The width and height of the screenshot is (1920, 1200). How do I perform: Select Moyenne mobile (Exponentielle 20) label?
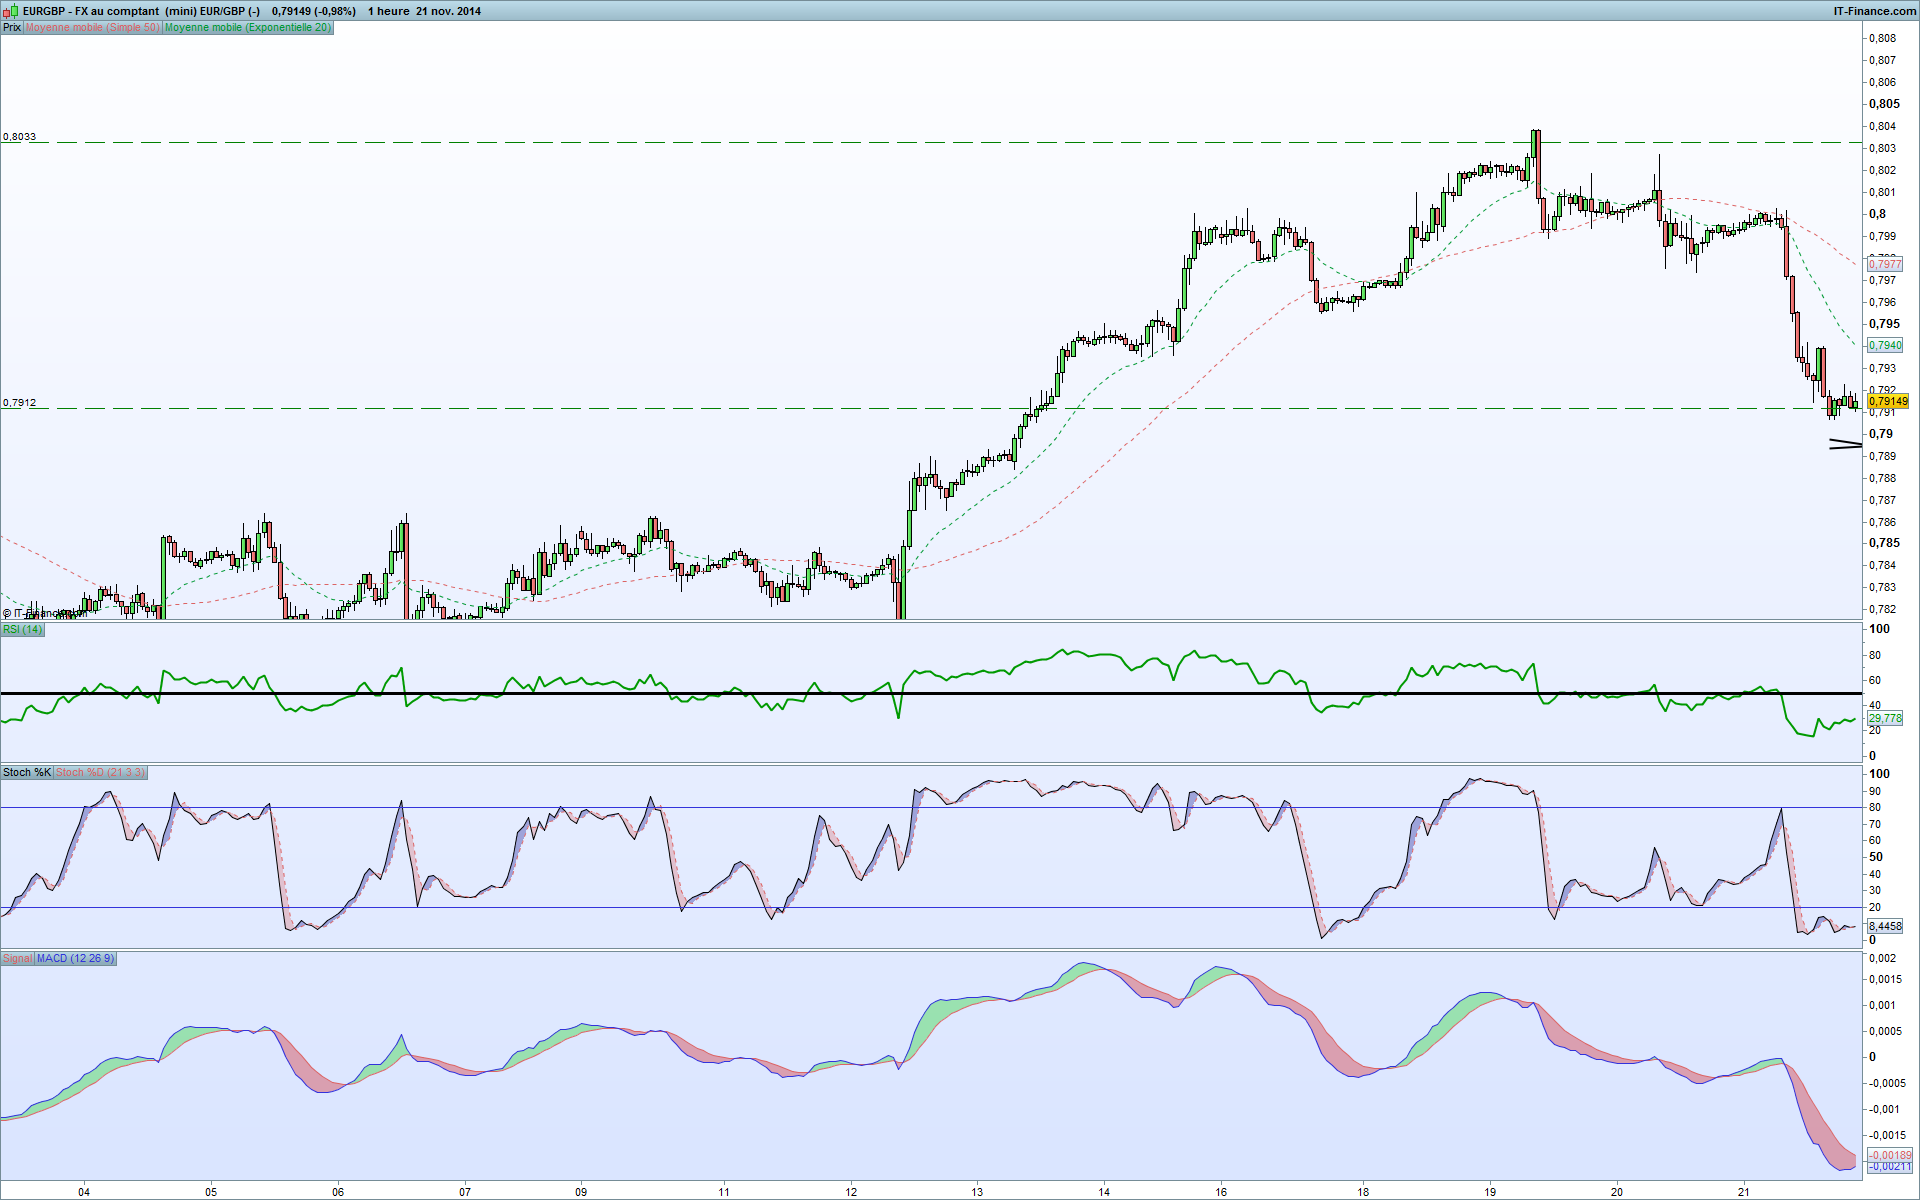click(x=247, y=28)
